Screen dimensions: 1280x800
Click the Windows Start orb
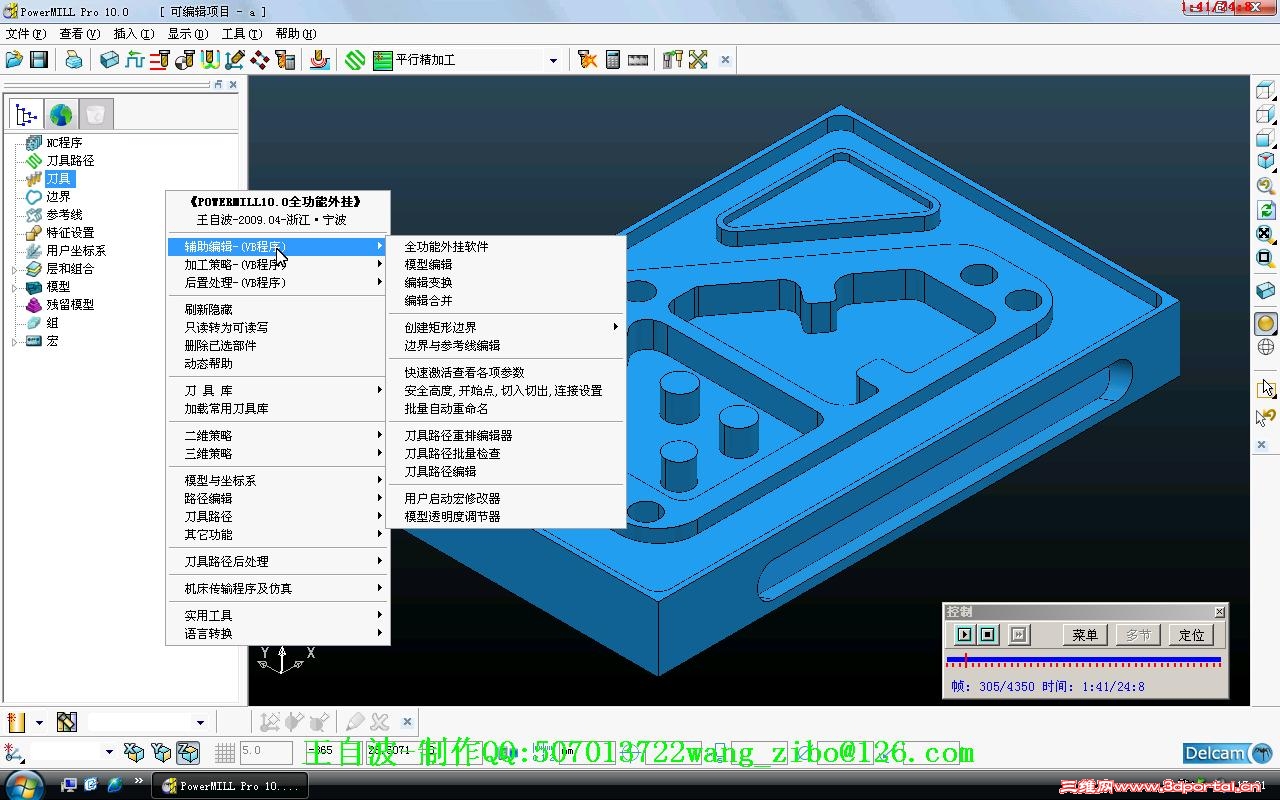[25, 785]
